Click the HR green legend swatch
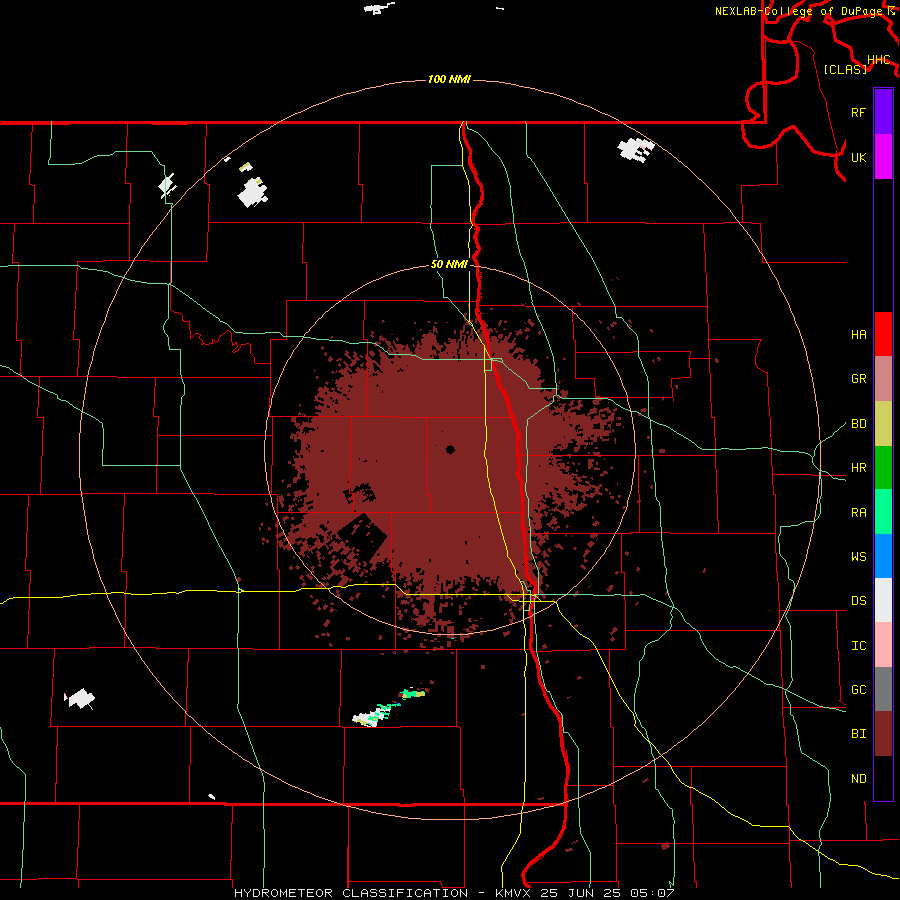 click(883, 468)
